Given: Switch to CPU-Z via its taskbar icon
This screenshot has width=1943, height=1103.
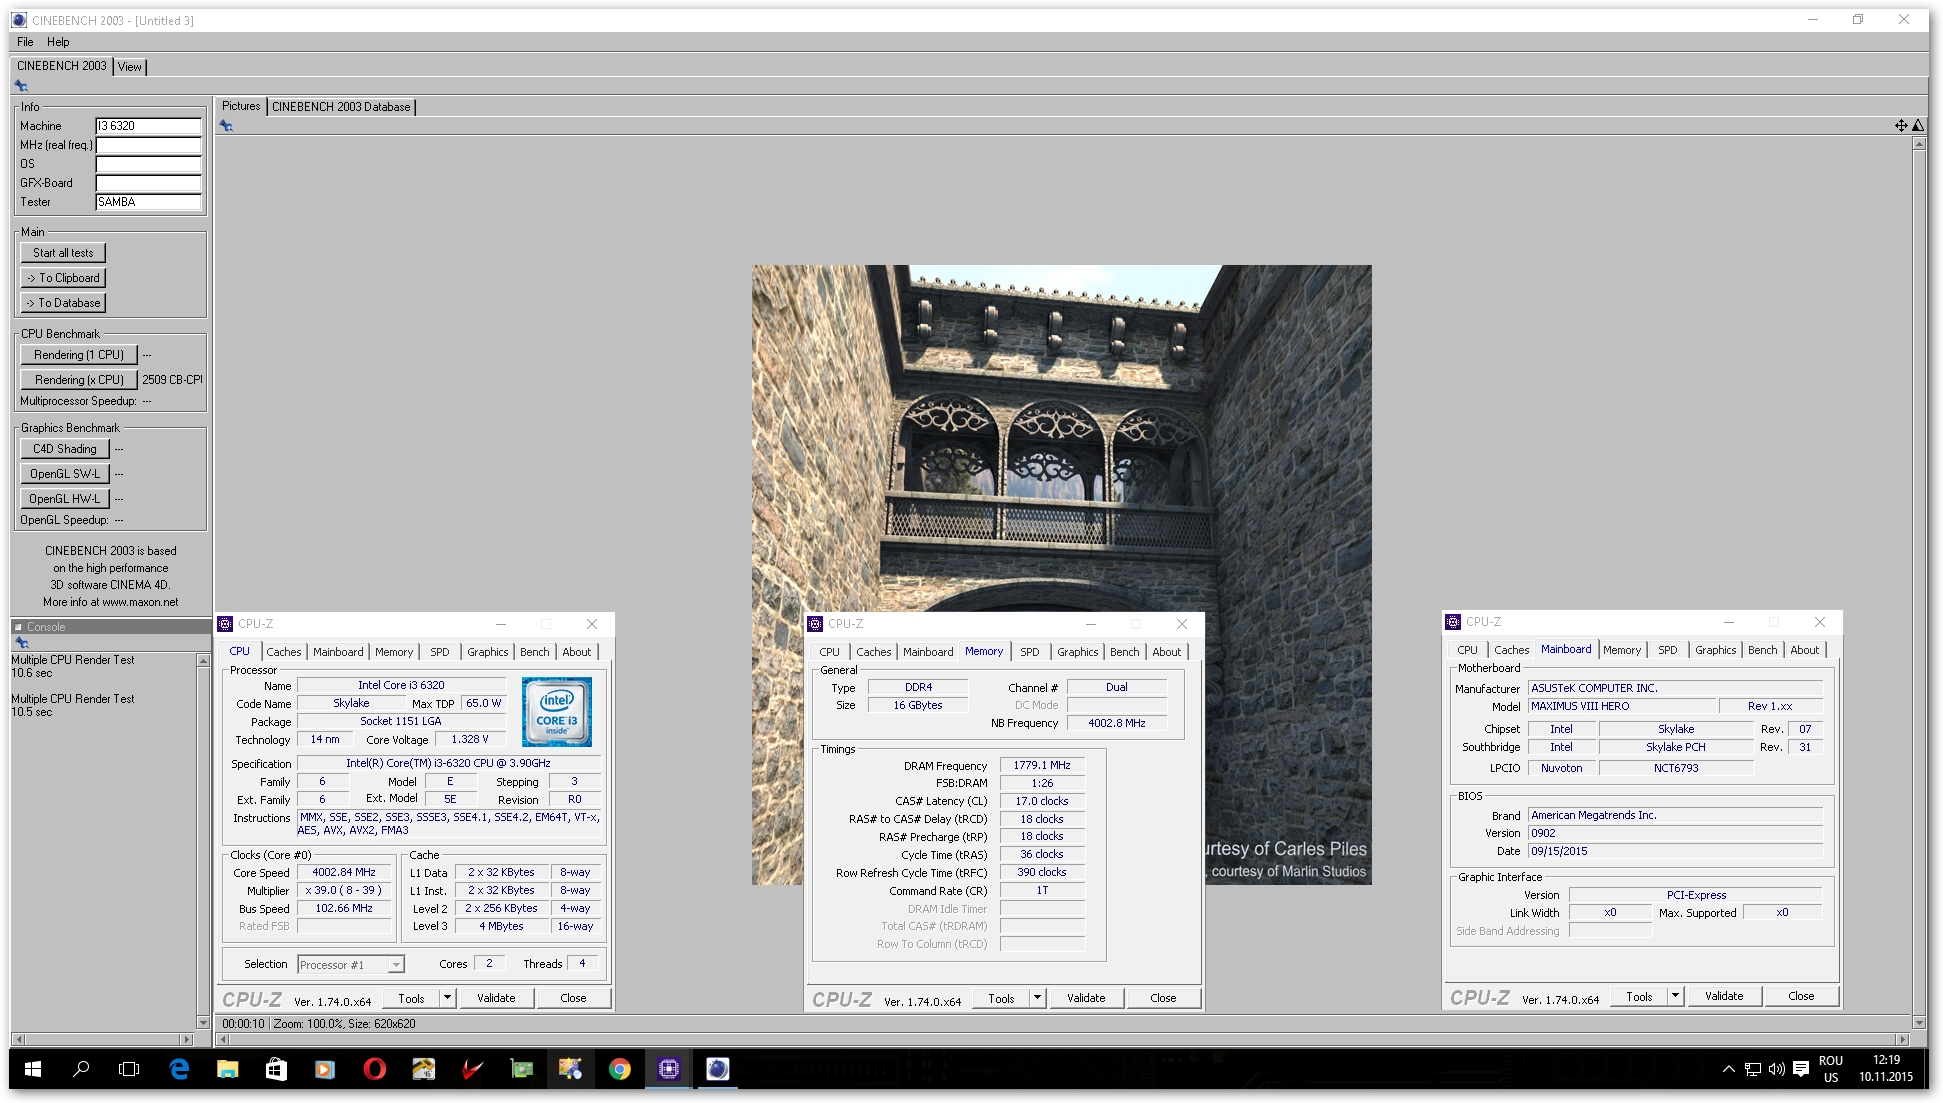Looking at the screenshot, I should (668, 1069).
